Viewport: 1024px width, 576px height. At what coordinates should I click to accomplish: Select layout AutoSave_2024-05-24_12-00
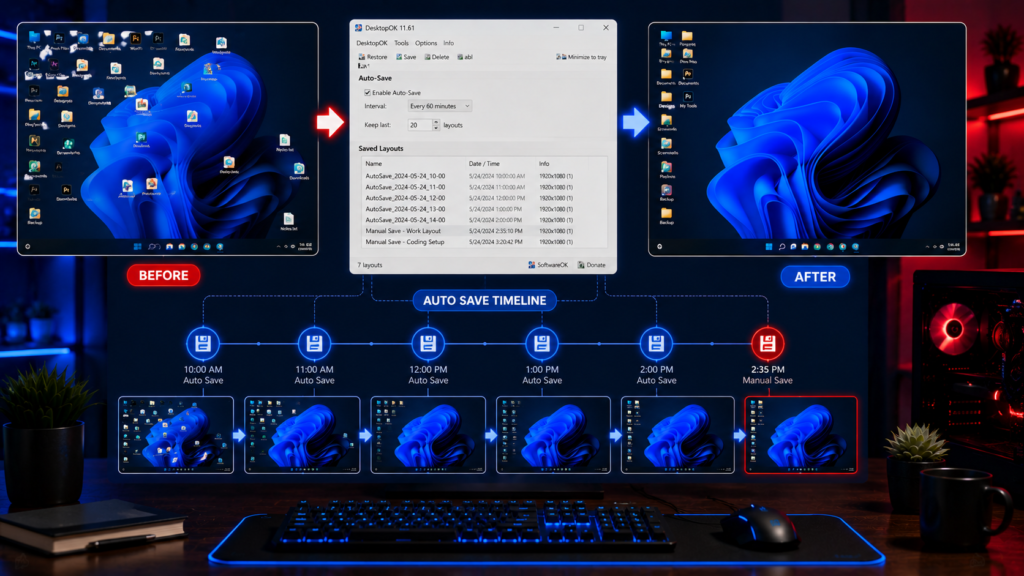pyautogui.click(x=483, y=198)
